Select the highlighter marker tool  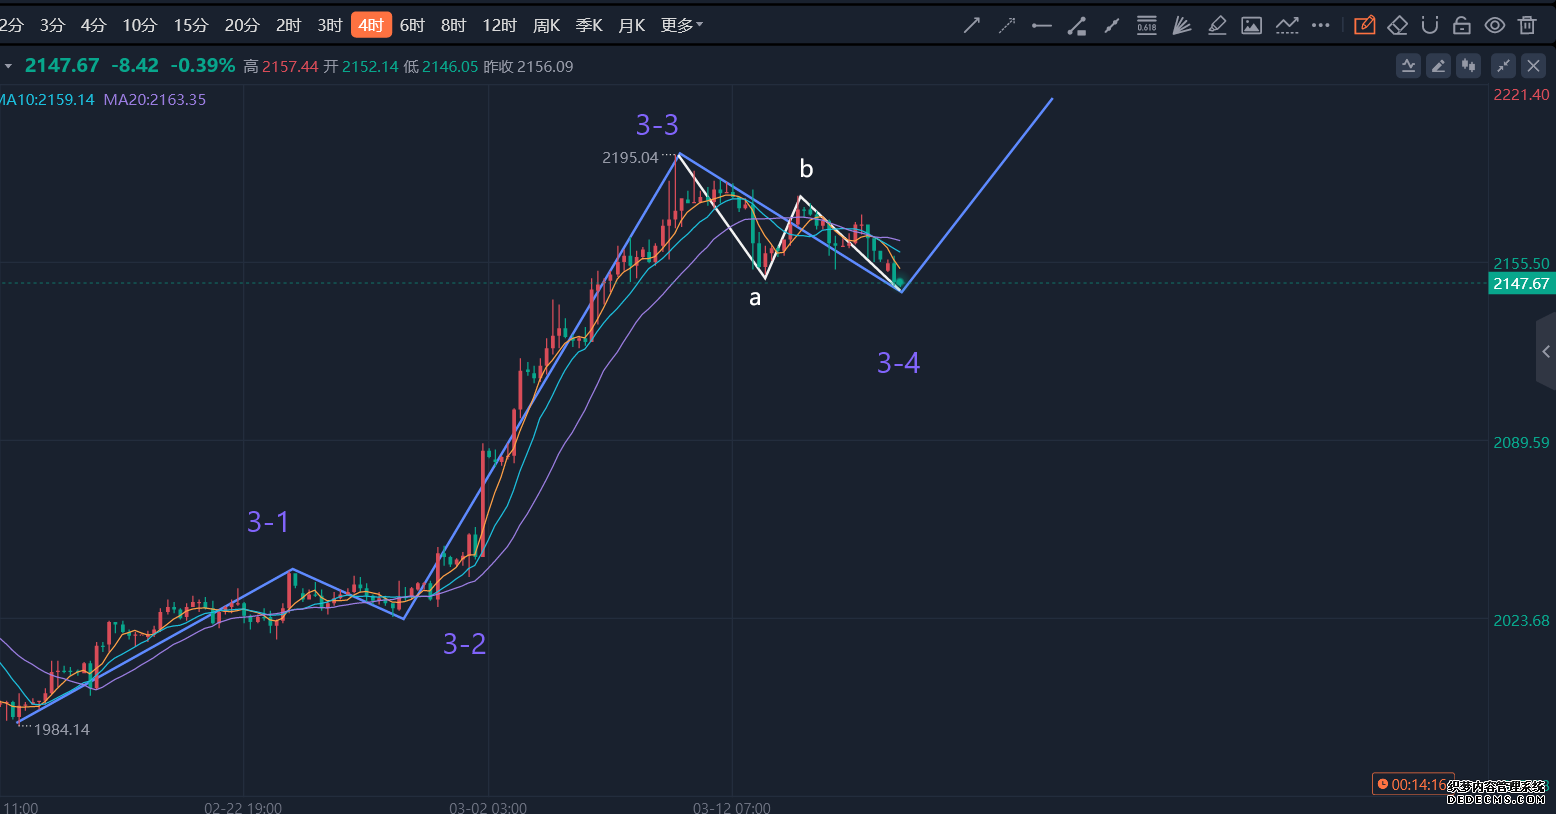click(x=1216, y=25)
